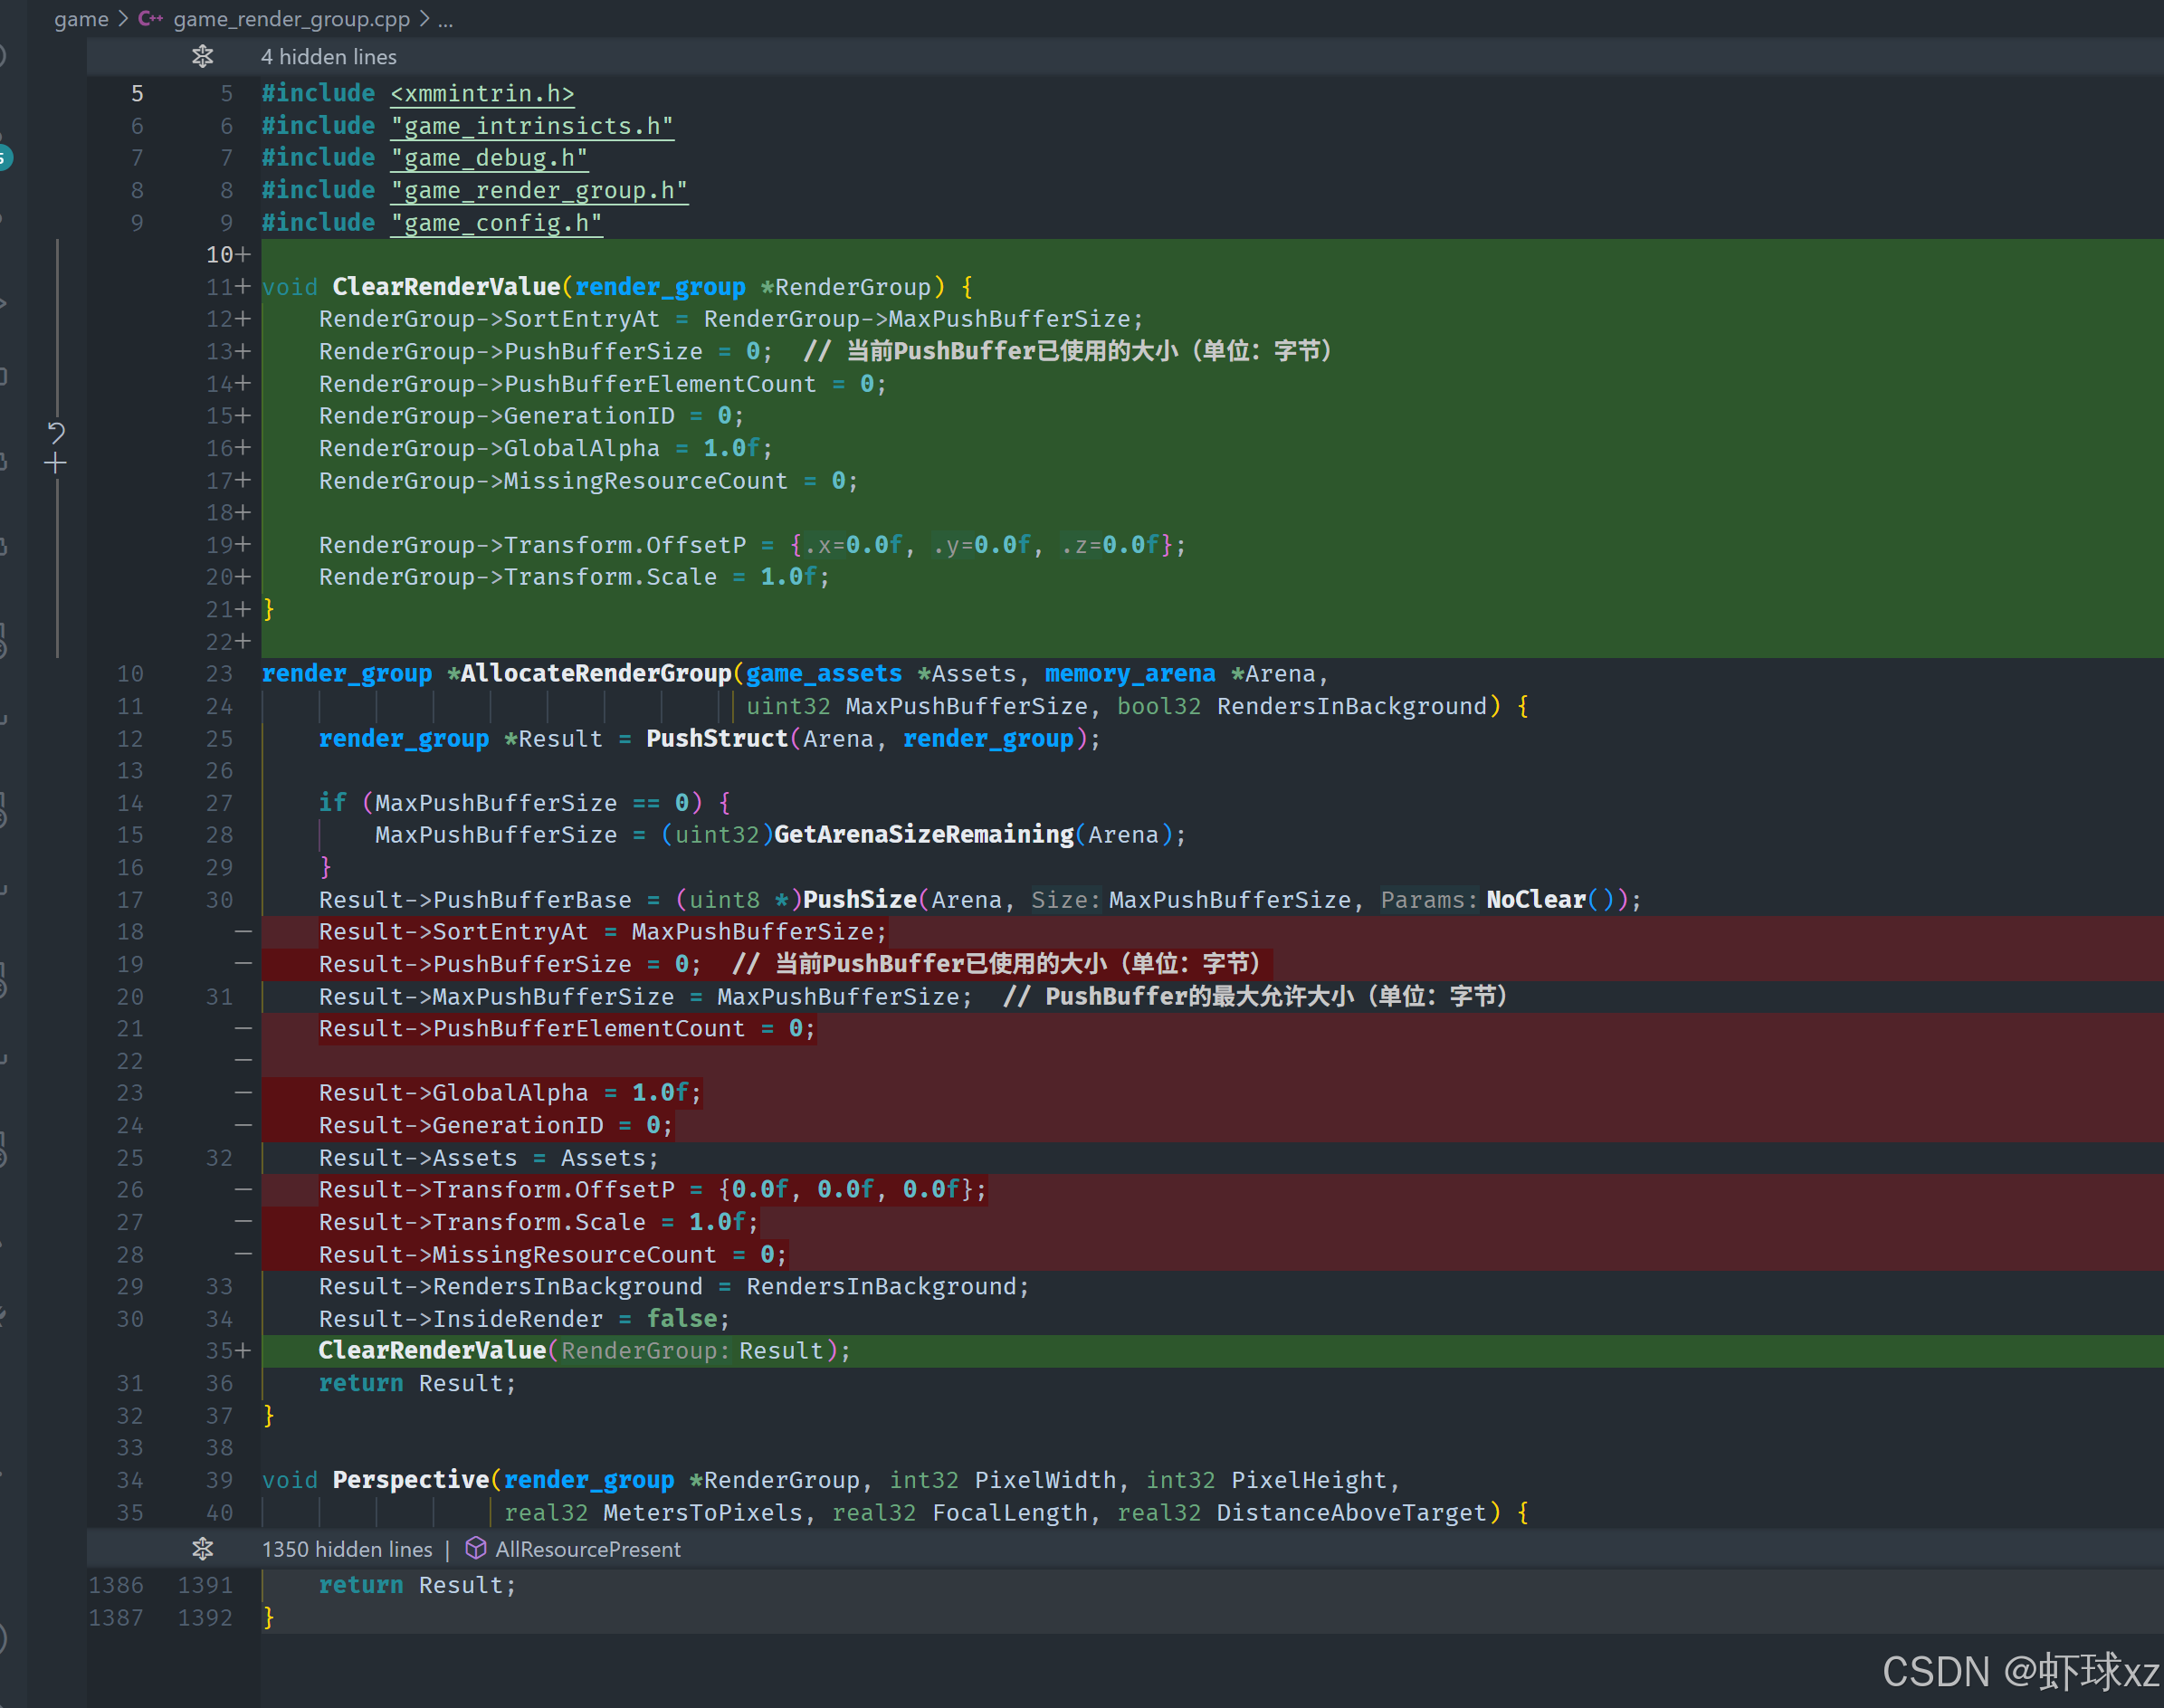The image size is (2164, 1708).
Task: Click added line number 35 in gutter
Action: pyautogui.click(x=220, y=1351)
